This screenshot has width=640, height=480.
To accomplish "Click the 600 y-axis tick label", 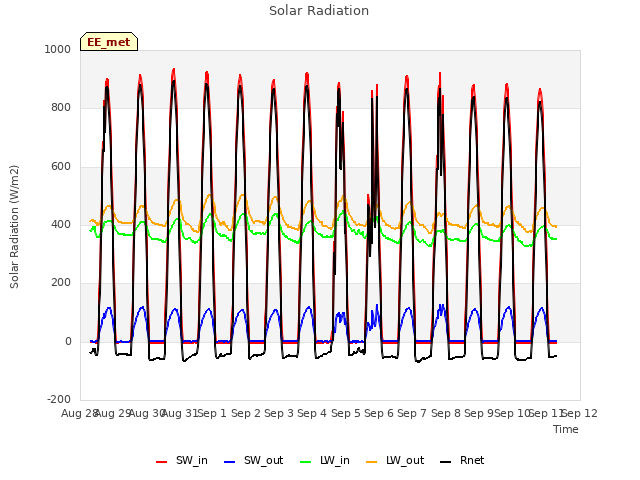I will (61, 167).
